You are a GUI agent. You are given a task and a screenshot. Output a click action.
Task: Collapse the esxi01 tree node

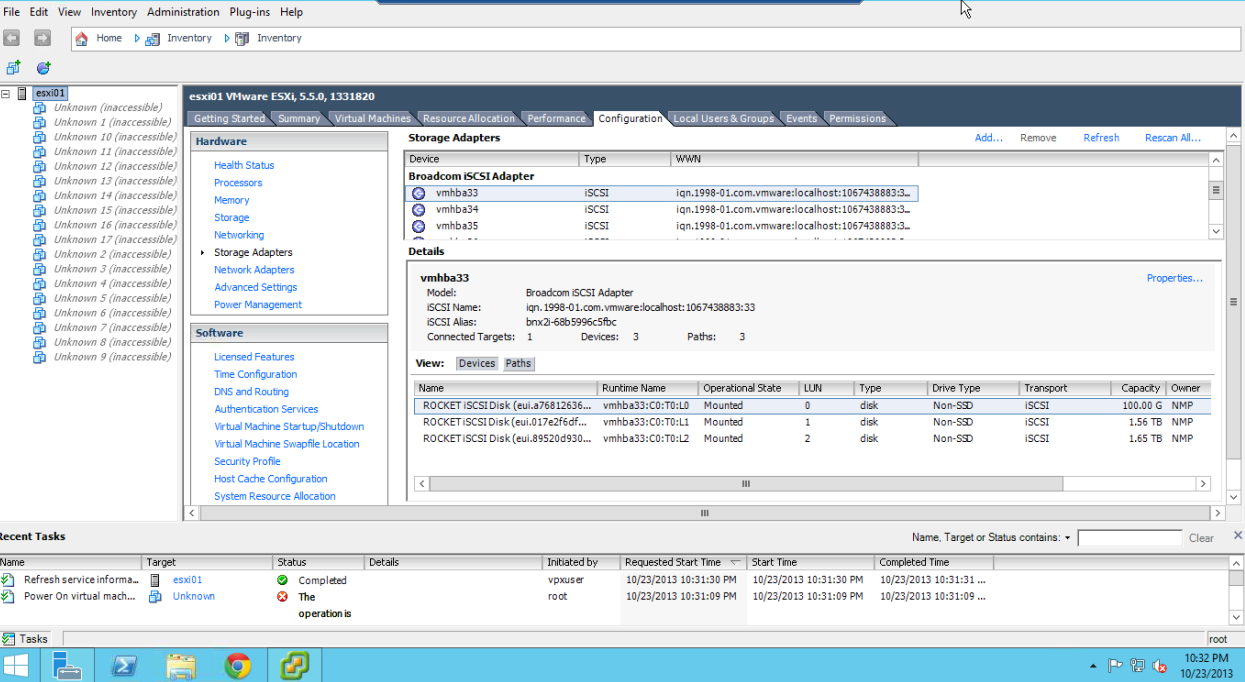(6, 93)
